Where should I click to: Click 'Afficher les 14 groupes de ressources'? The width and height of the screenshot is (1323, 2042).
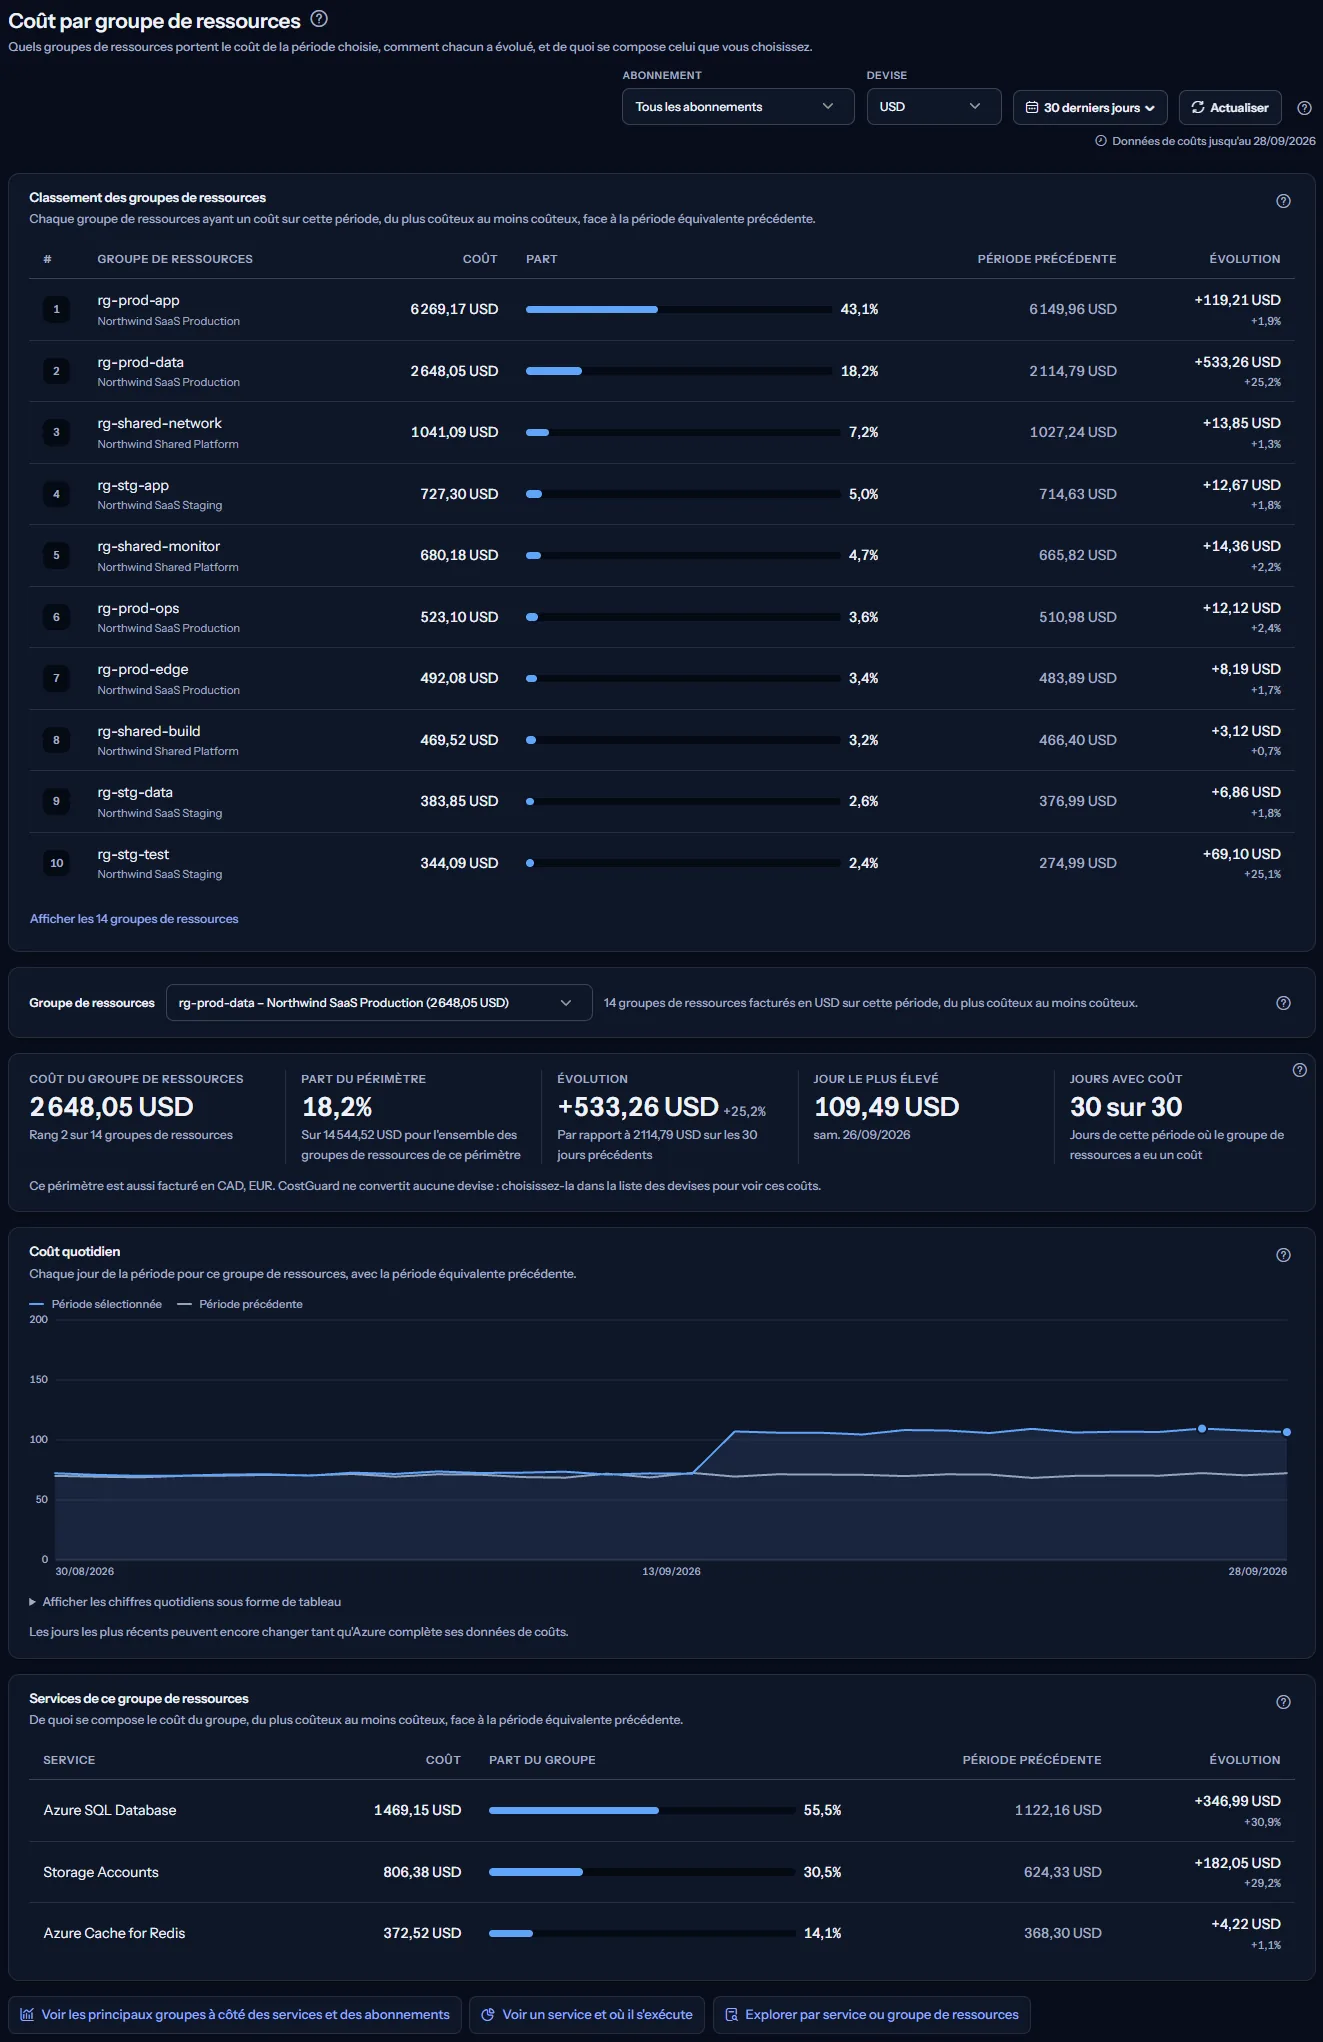(134, 919)
